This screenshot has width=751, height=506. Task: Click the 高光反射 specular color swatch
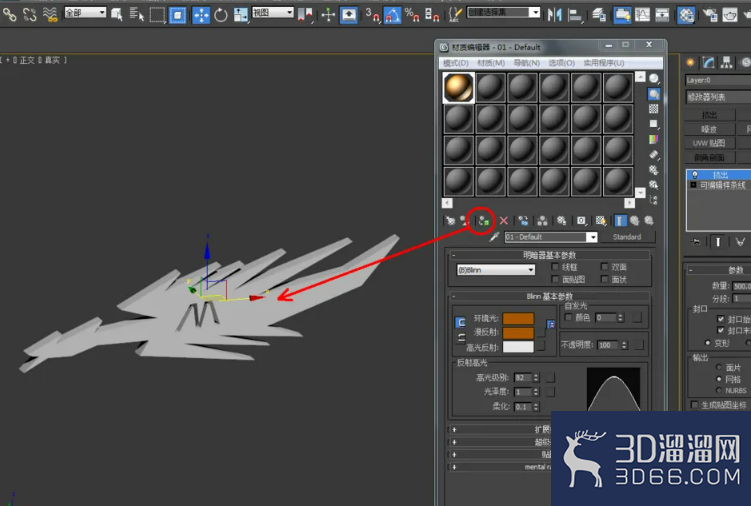point(518,347)
